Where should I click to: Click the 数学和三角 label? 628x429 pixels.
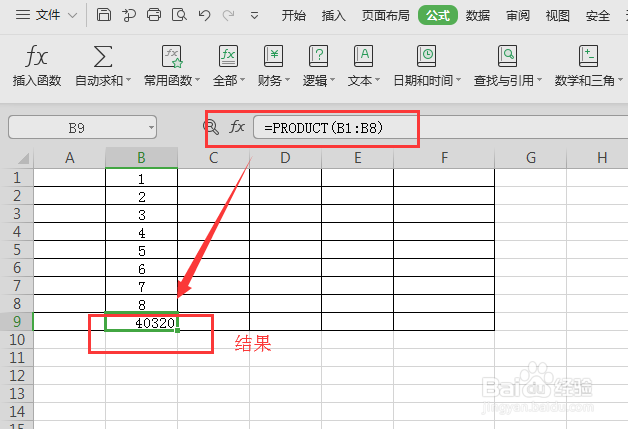[584, 81]
